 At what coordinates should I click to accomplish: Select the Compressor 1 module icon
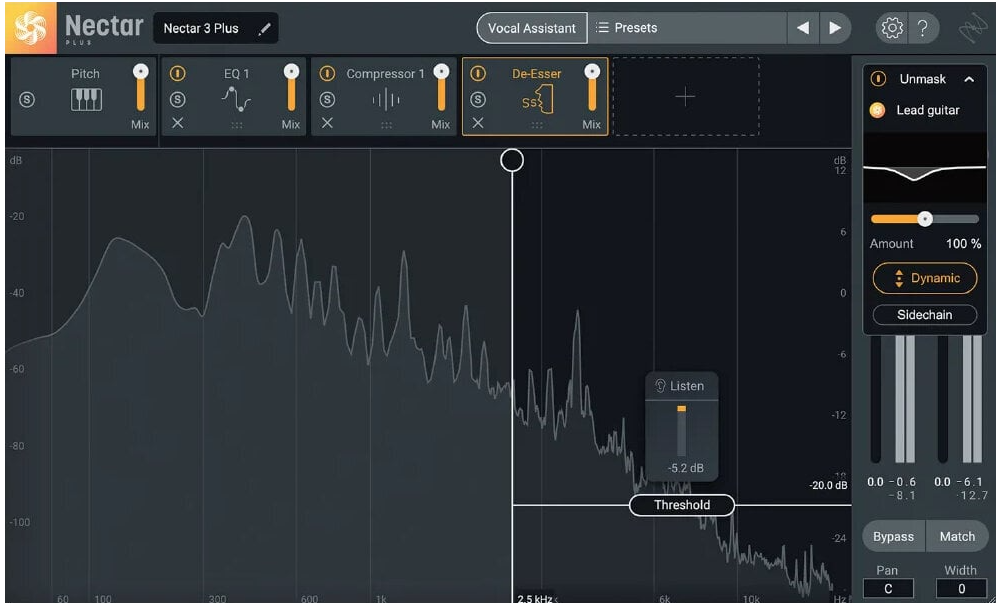[386, 100]
